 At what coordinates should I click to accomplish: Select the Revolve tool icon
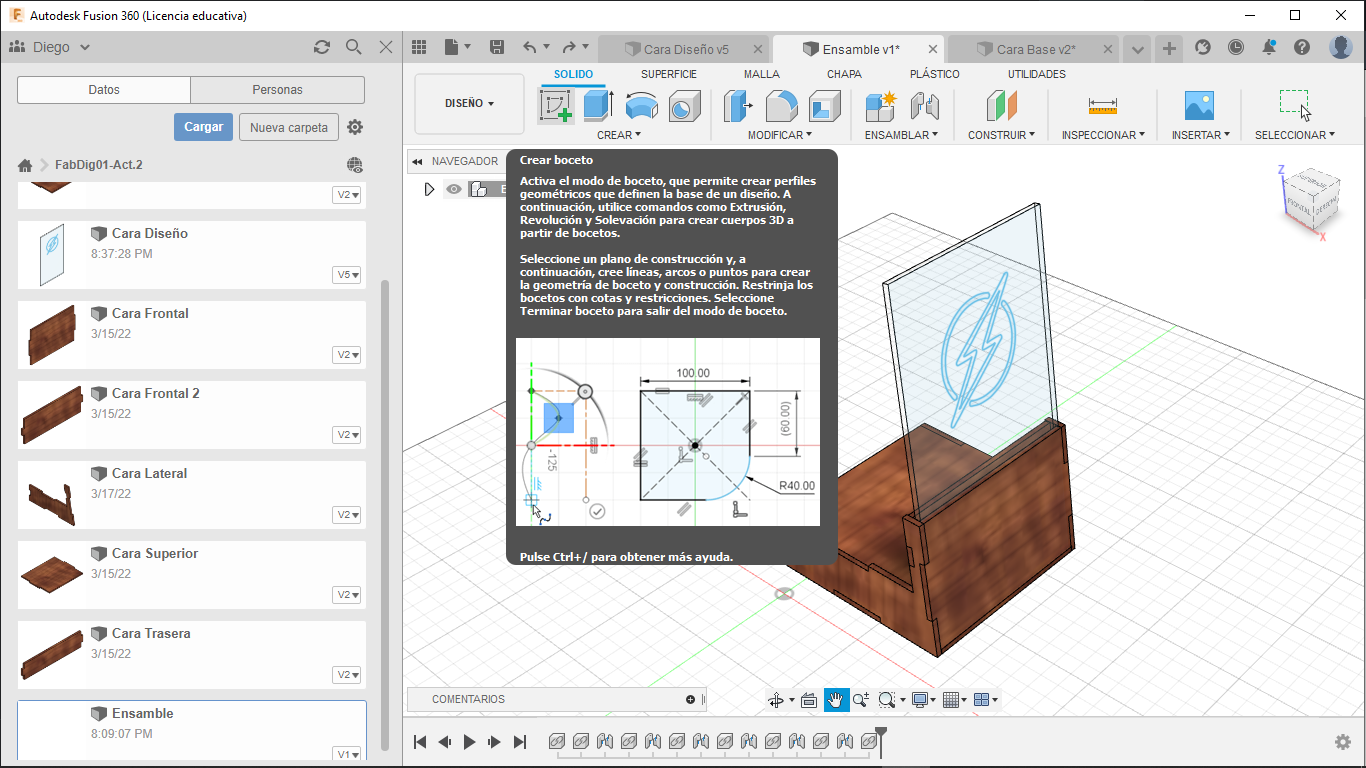641,105
